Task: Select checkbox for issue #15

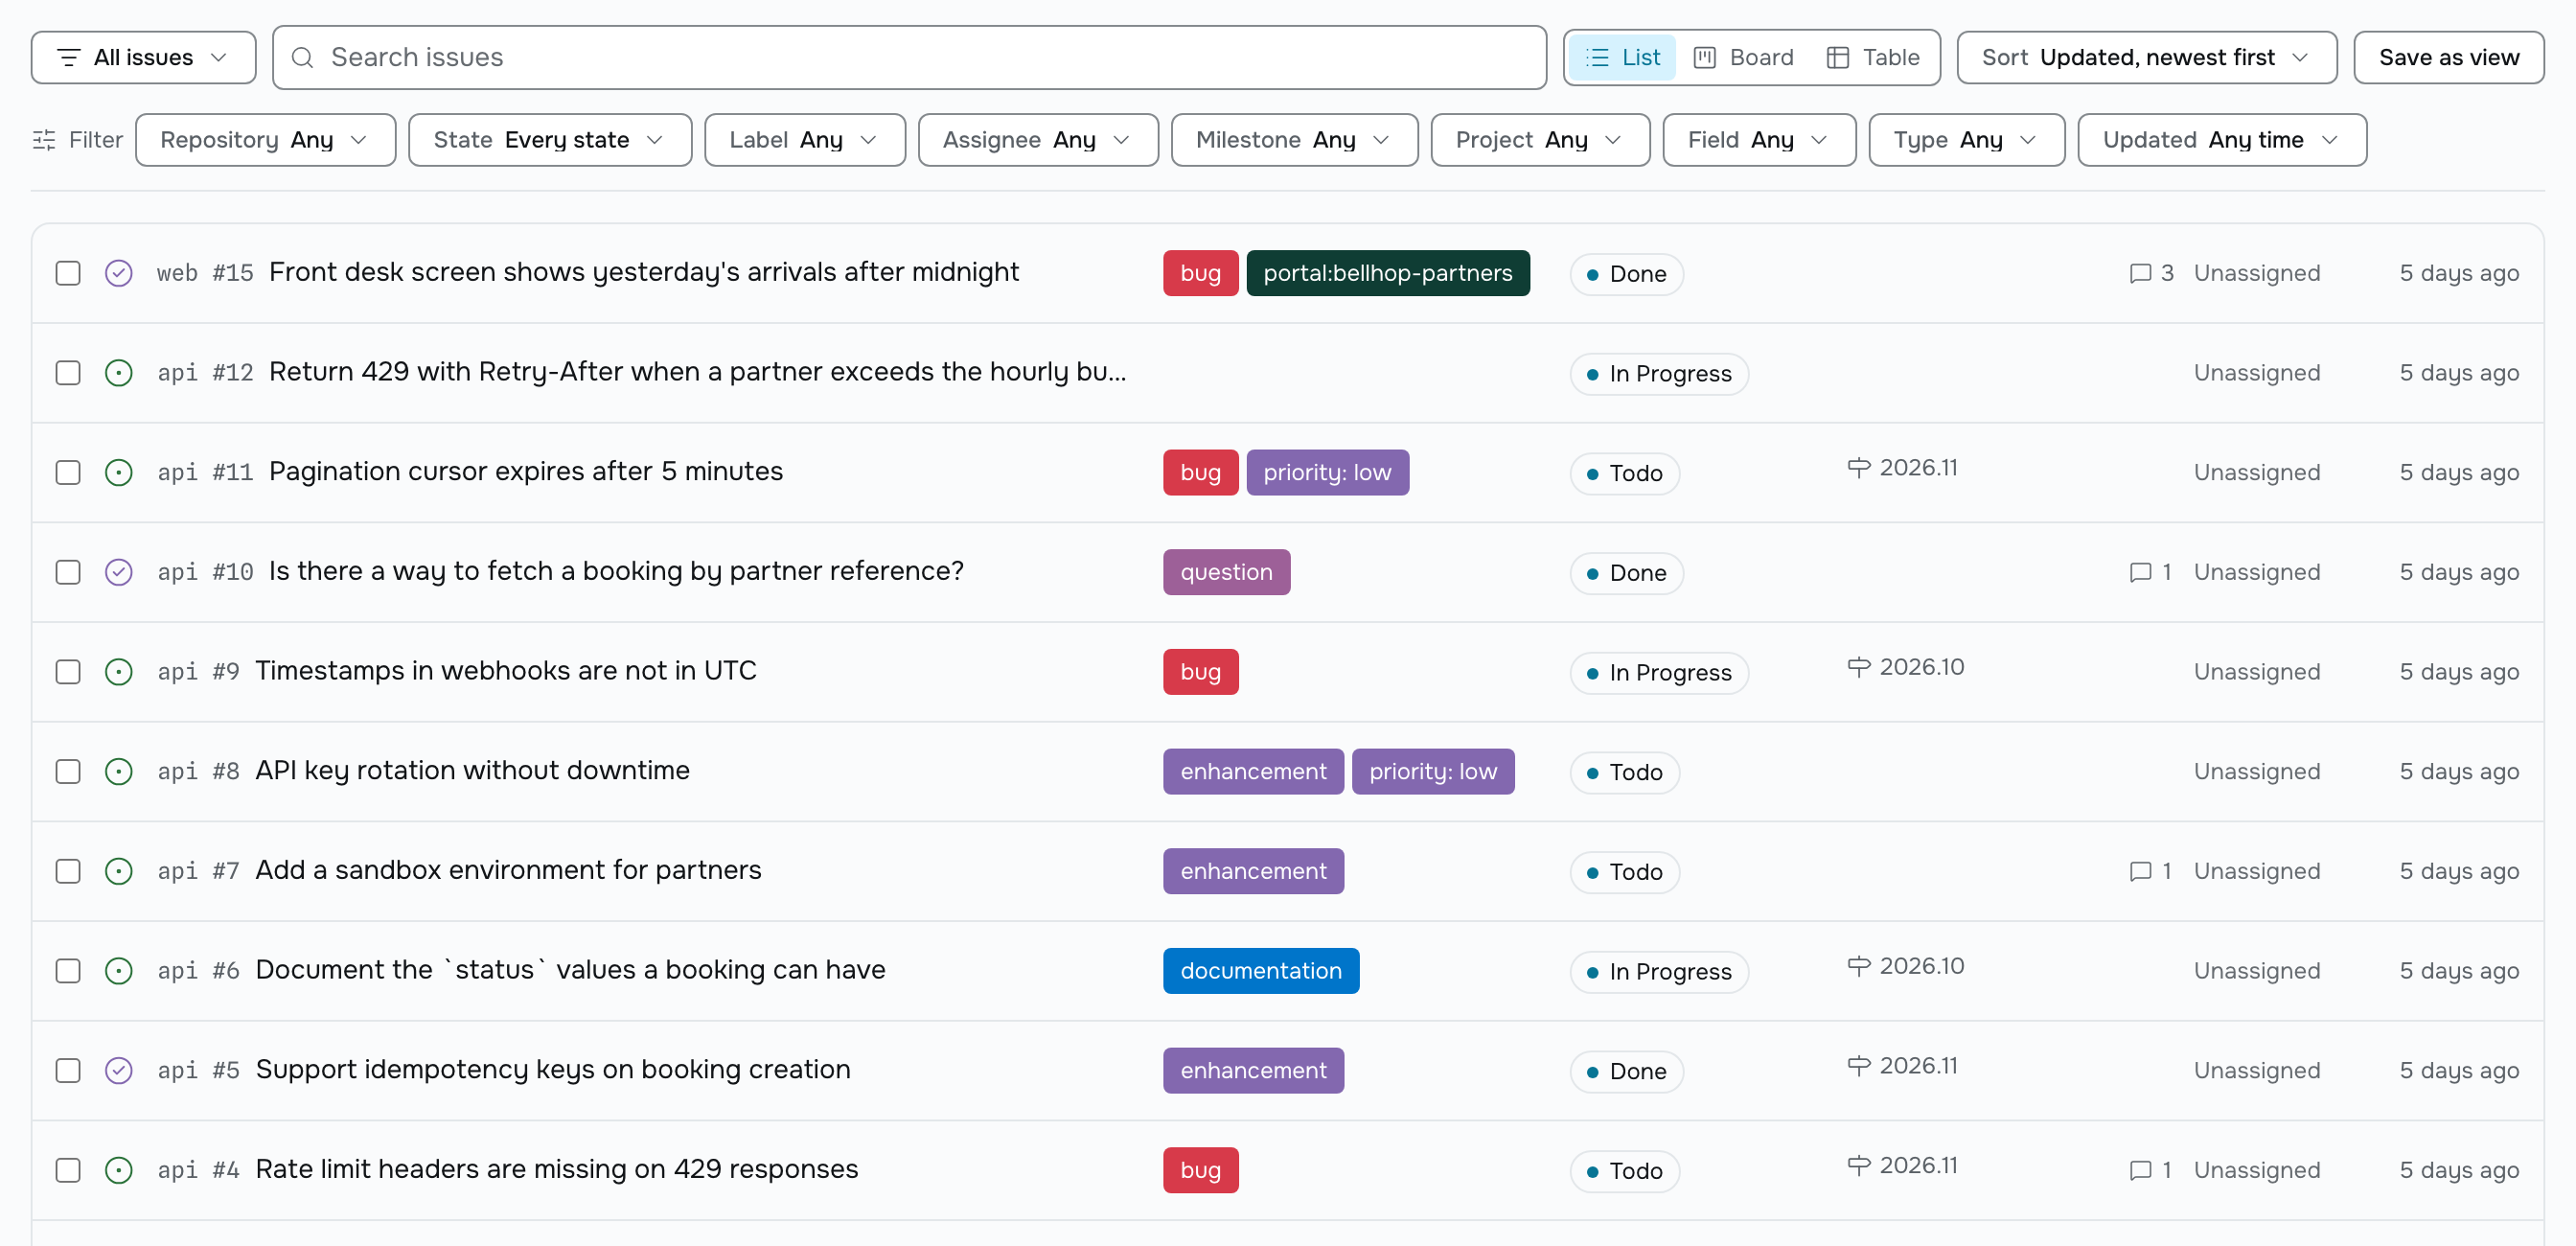Action: pos(68,273)
